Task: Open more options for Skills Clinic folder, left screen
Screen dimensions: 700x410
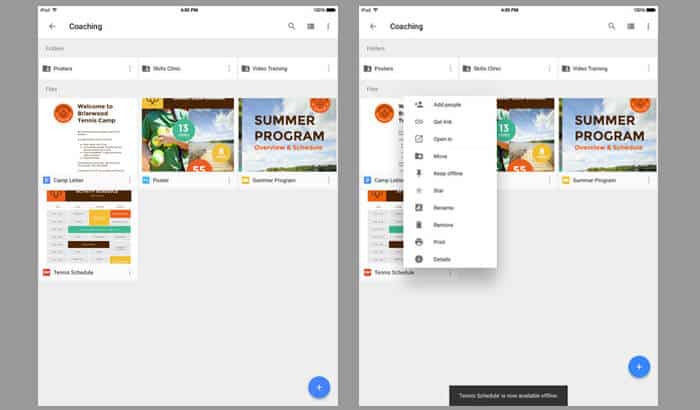Action: 229,68
